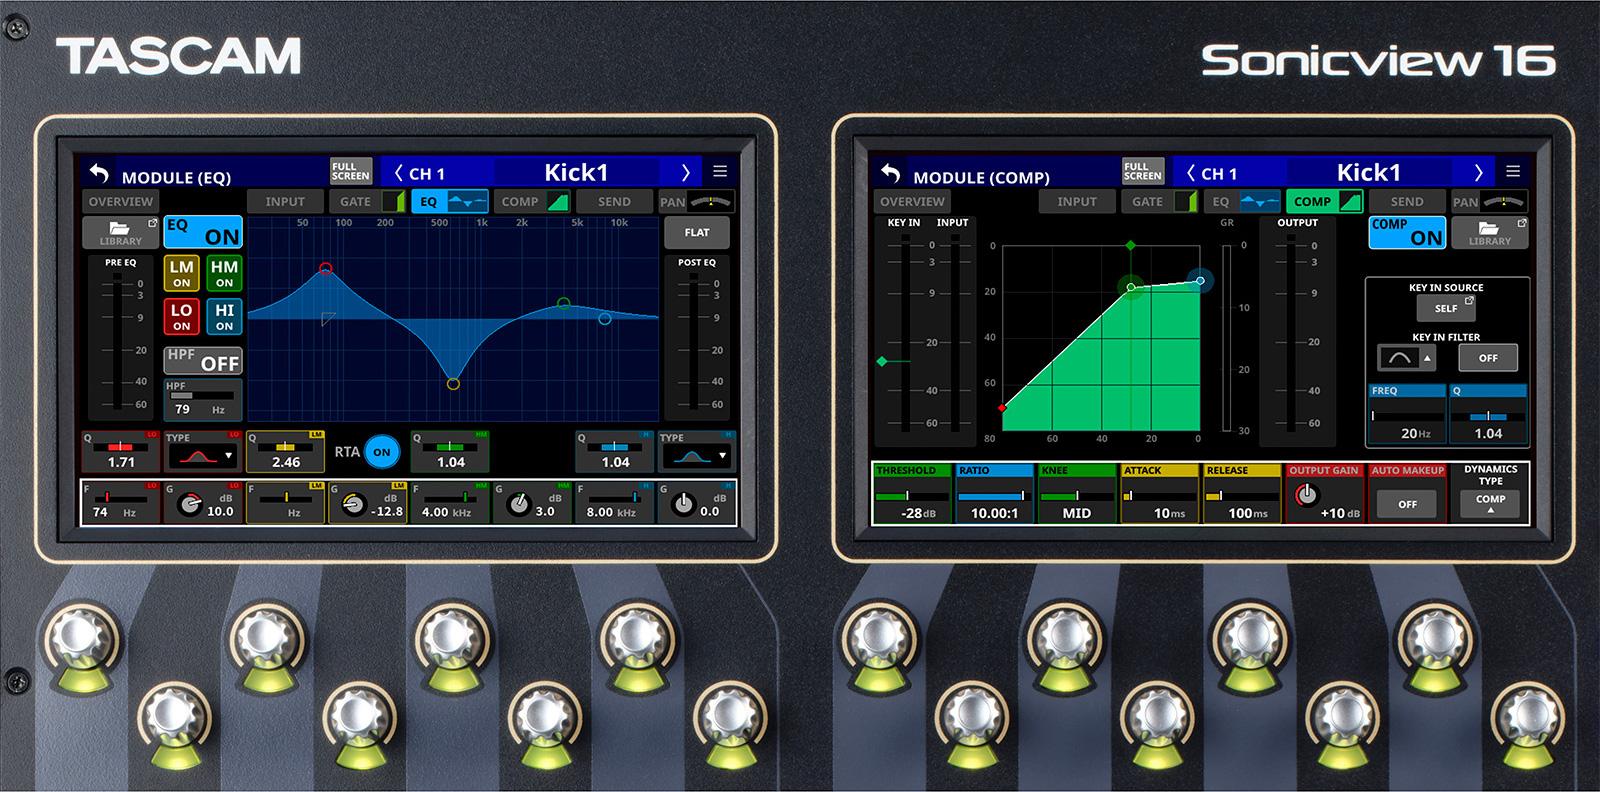The height and width of the screenshot is (792, 1600).
Task: Open LIBRARY folder on EQ screen
Action: click(120, 232)
